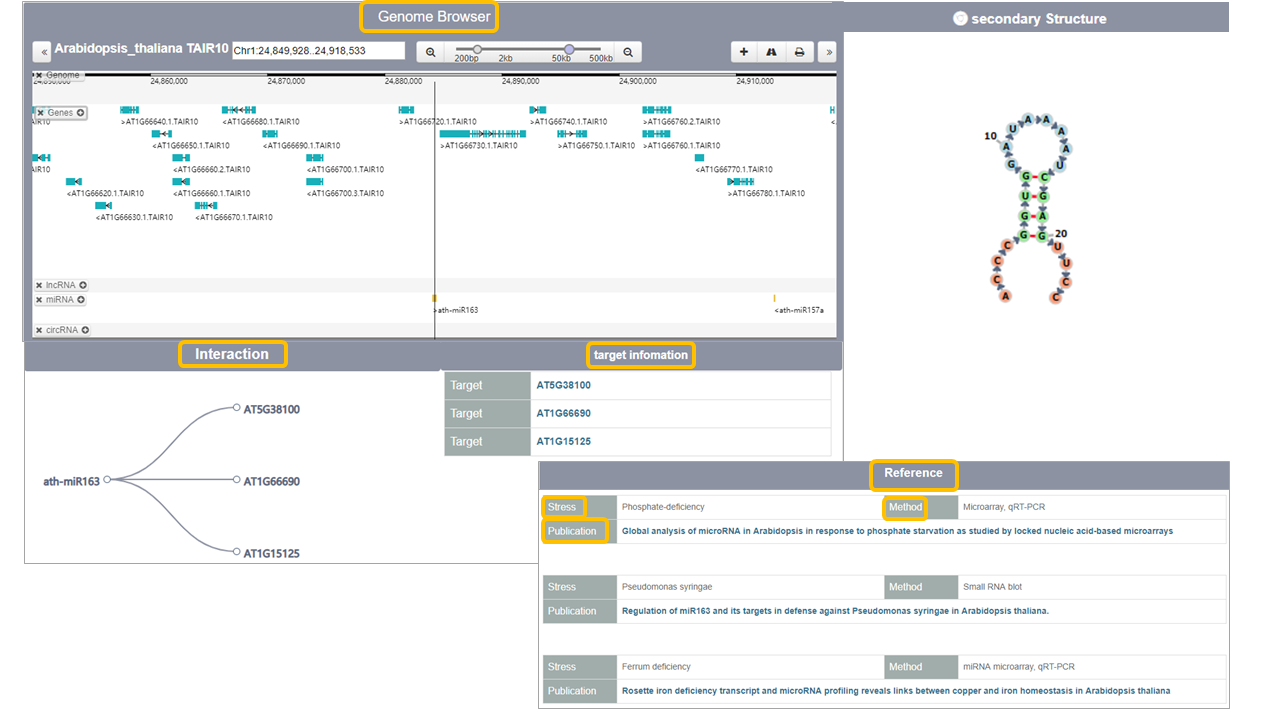Select the ath-miR163 node in Interaction graph
Image resolution: width=1280 pixels, height=720 pixels.
[x=107, y=480]
